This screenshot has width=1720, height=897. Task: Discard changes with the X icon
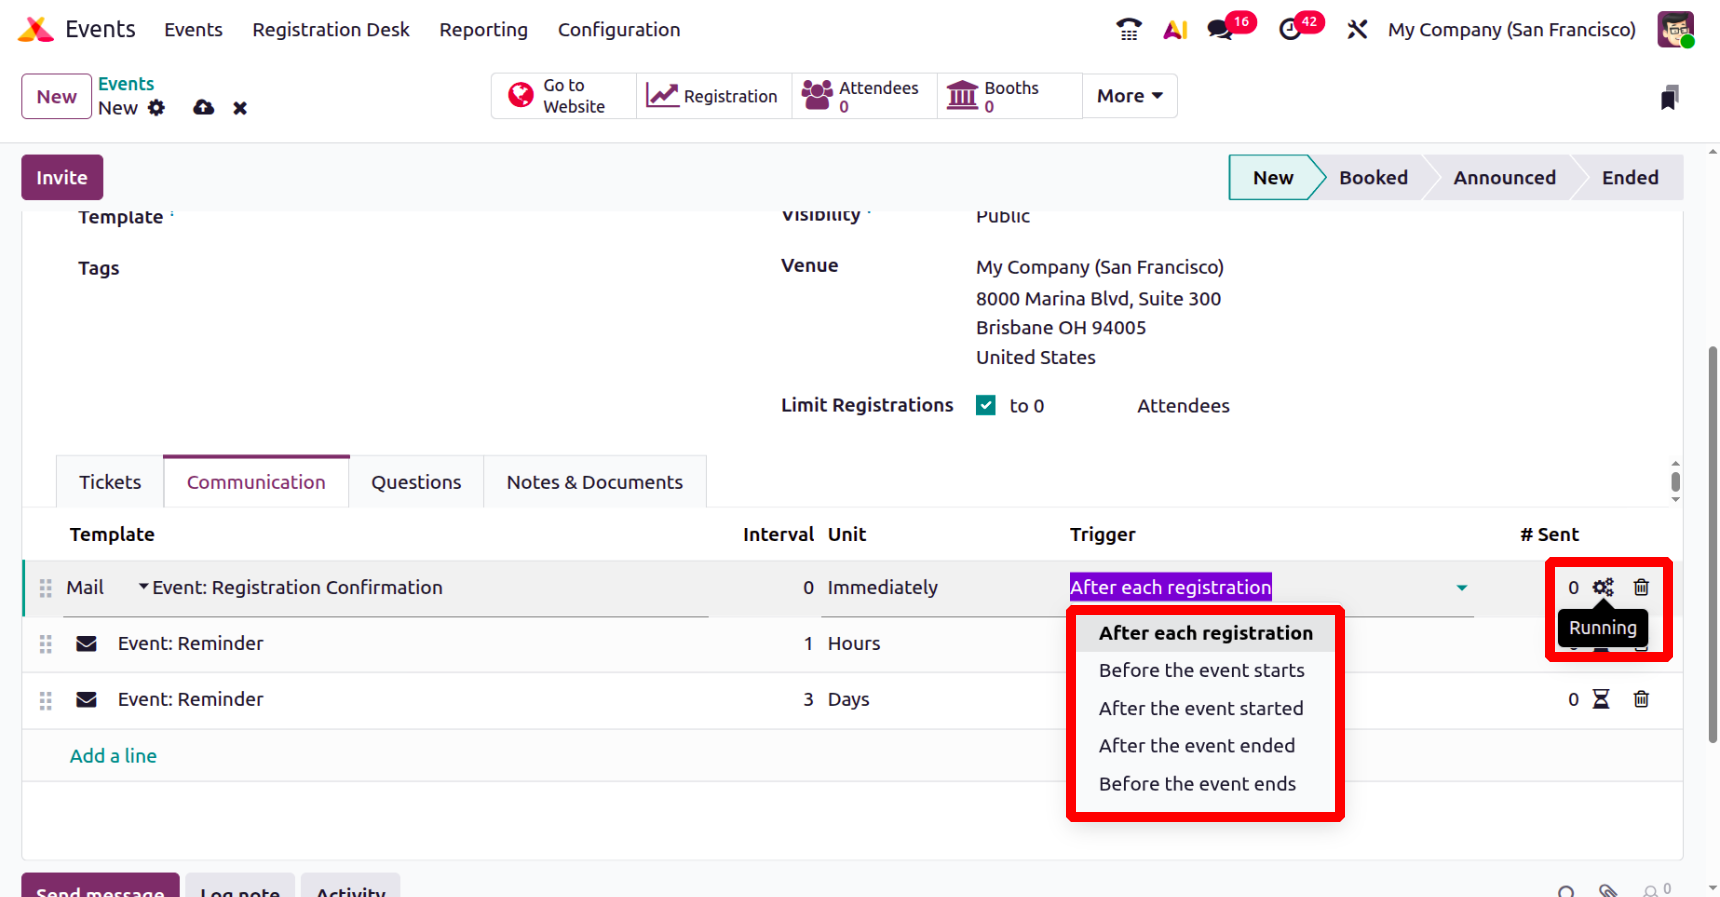pos(240,108)
